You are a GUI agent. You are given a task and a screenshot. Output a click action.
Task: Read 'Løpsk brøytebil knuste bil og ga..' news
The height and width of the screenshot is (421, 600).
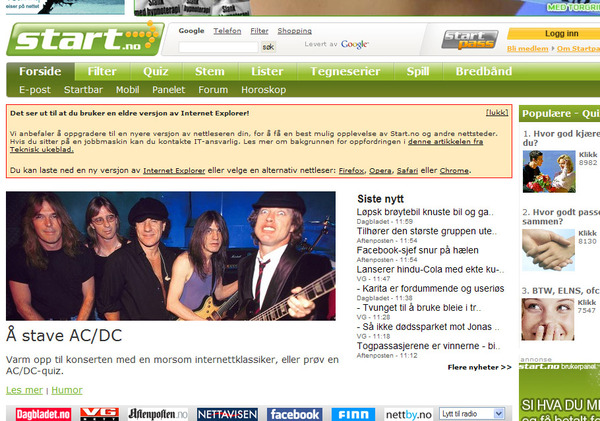[425, 212]
